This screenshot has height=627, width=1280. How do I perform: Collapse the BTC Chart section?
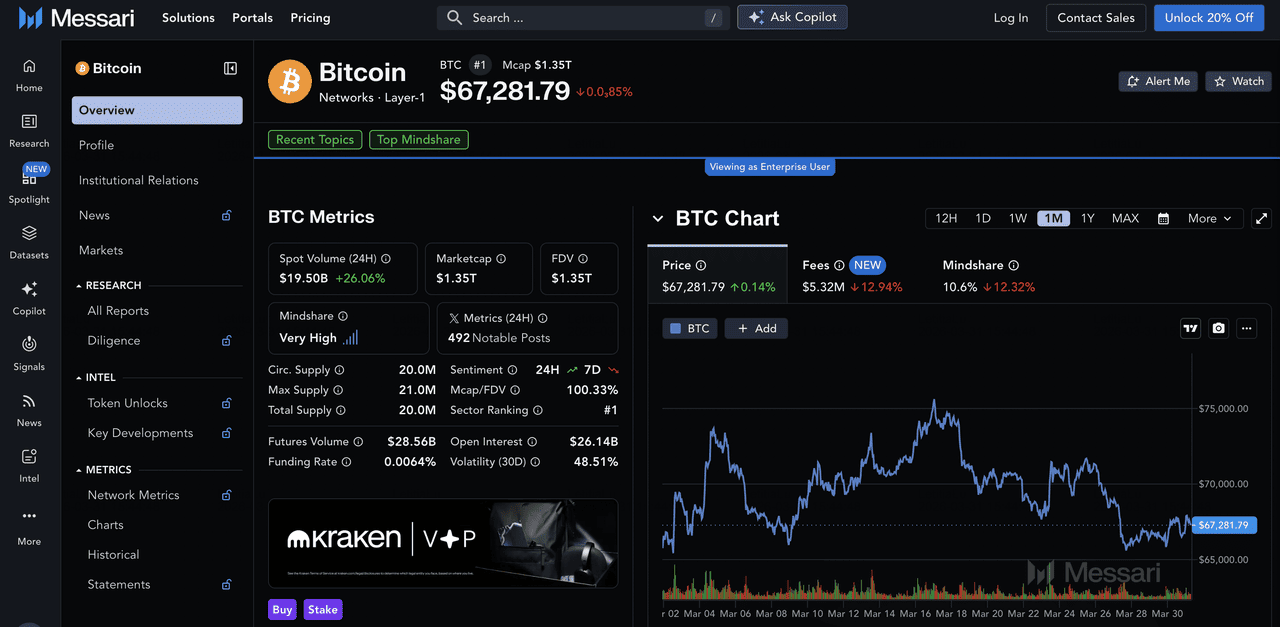pyautogui.click(x=657, y=218)
